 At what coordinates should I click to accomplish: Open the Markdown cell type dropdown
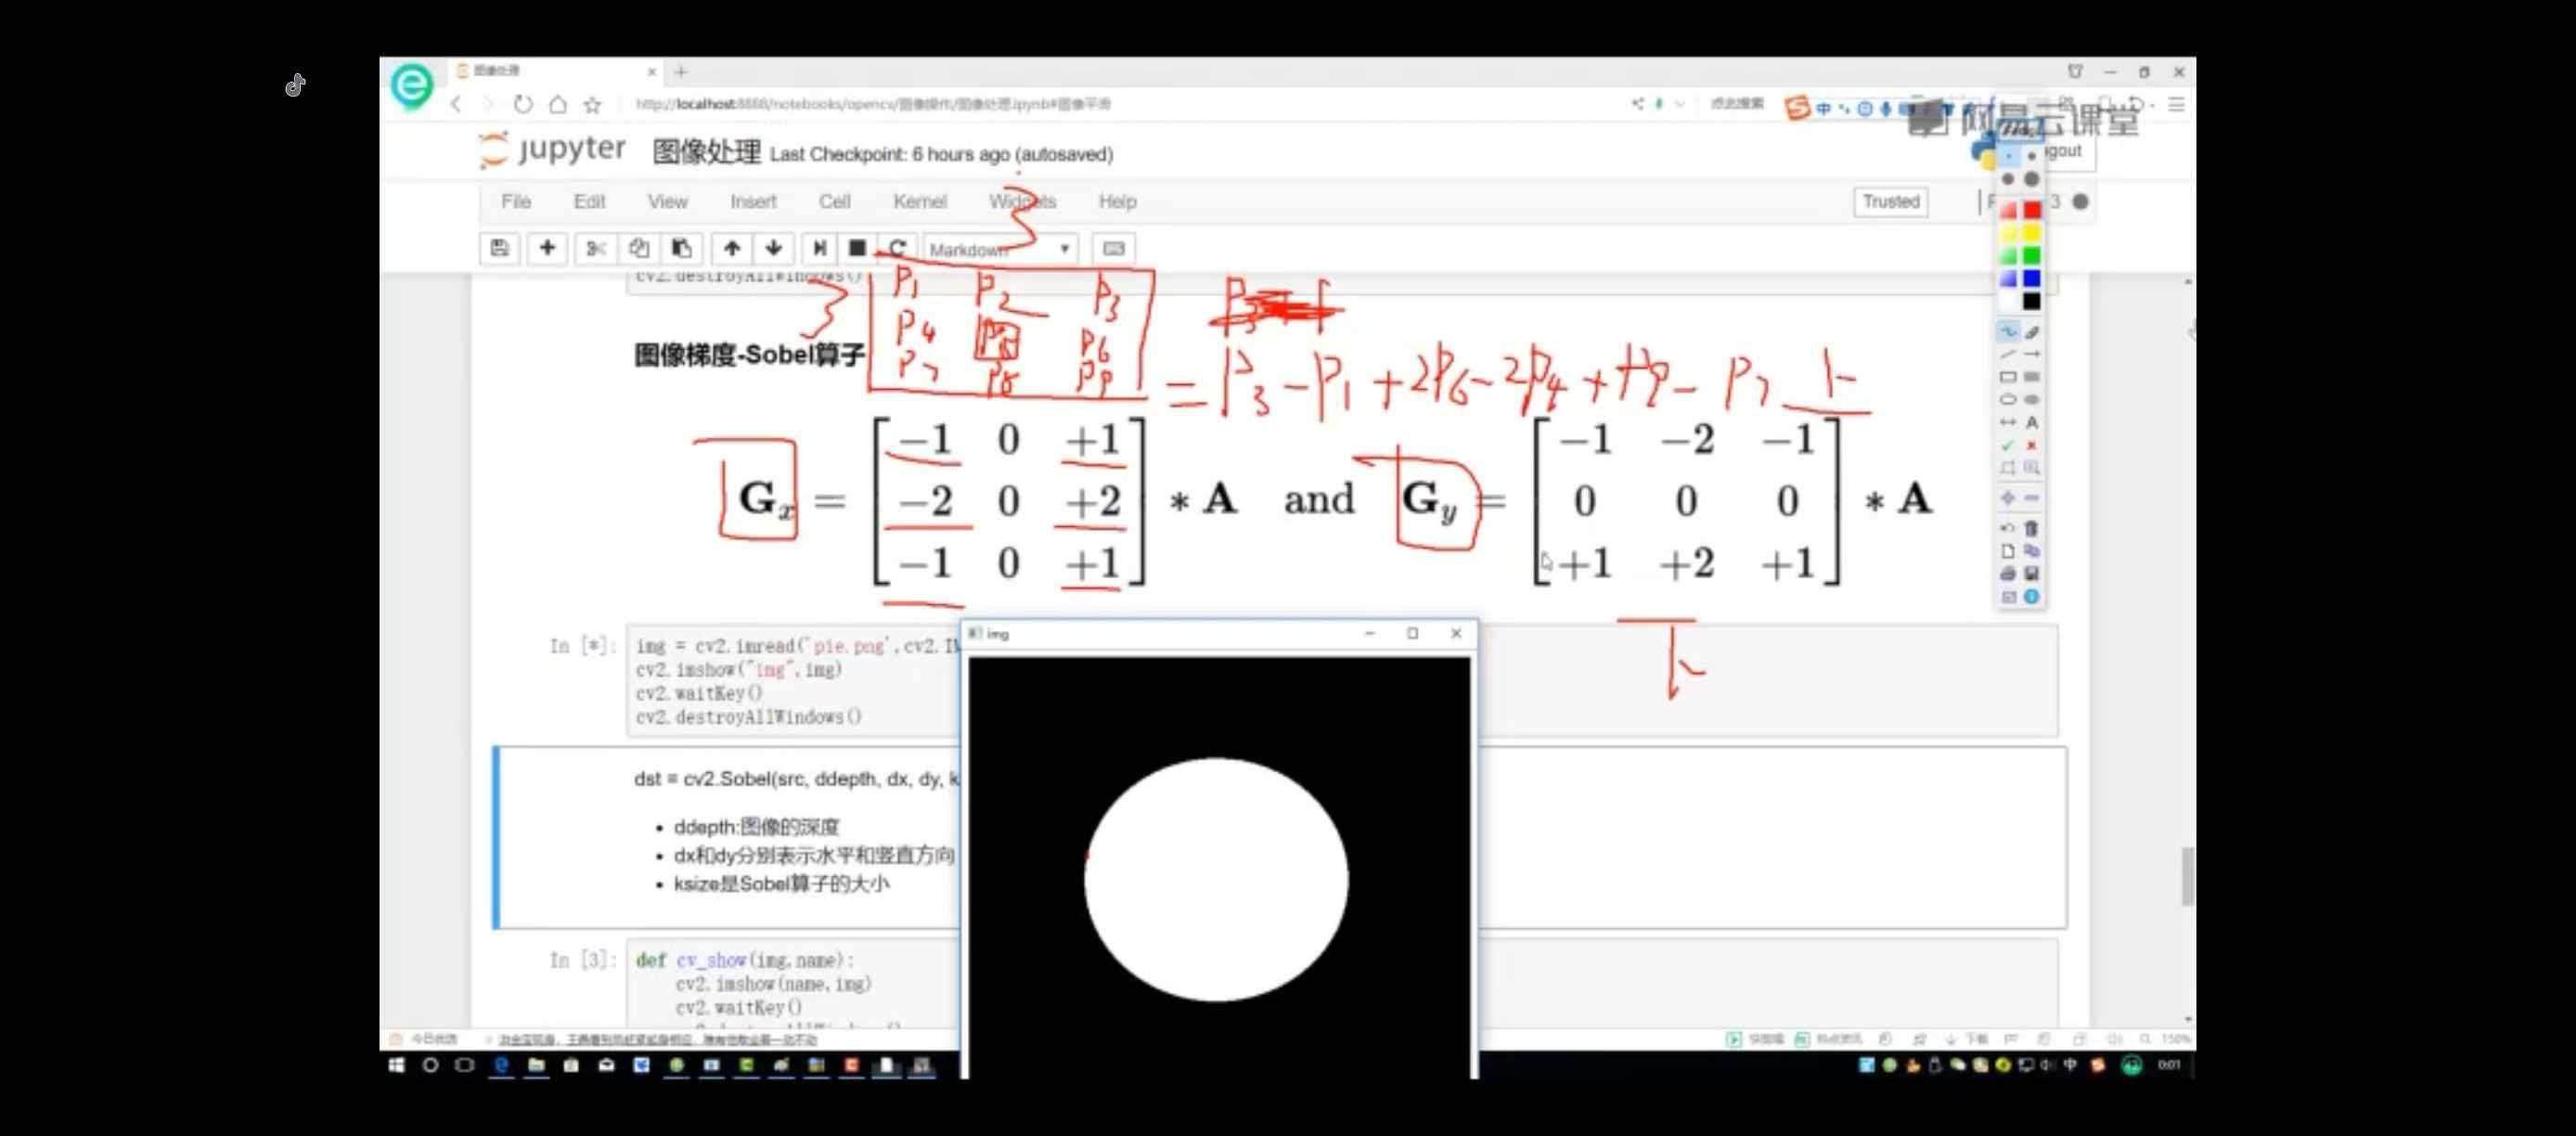(1001, 249)
